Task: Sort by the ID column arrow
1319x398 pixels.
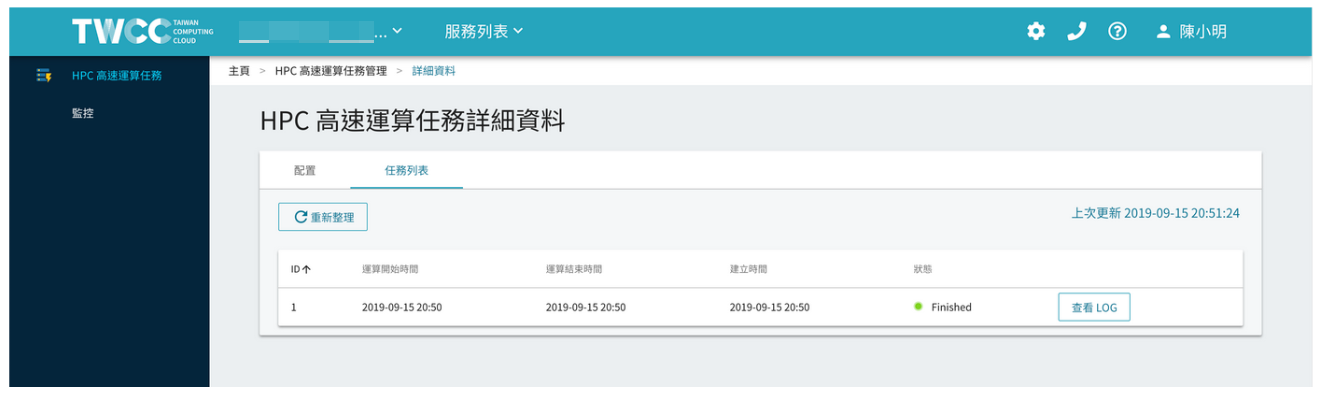Action: click(x=307, y=269)
